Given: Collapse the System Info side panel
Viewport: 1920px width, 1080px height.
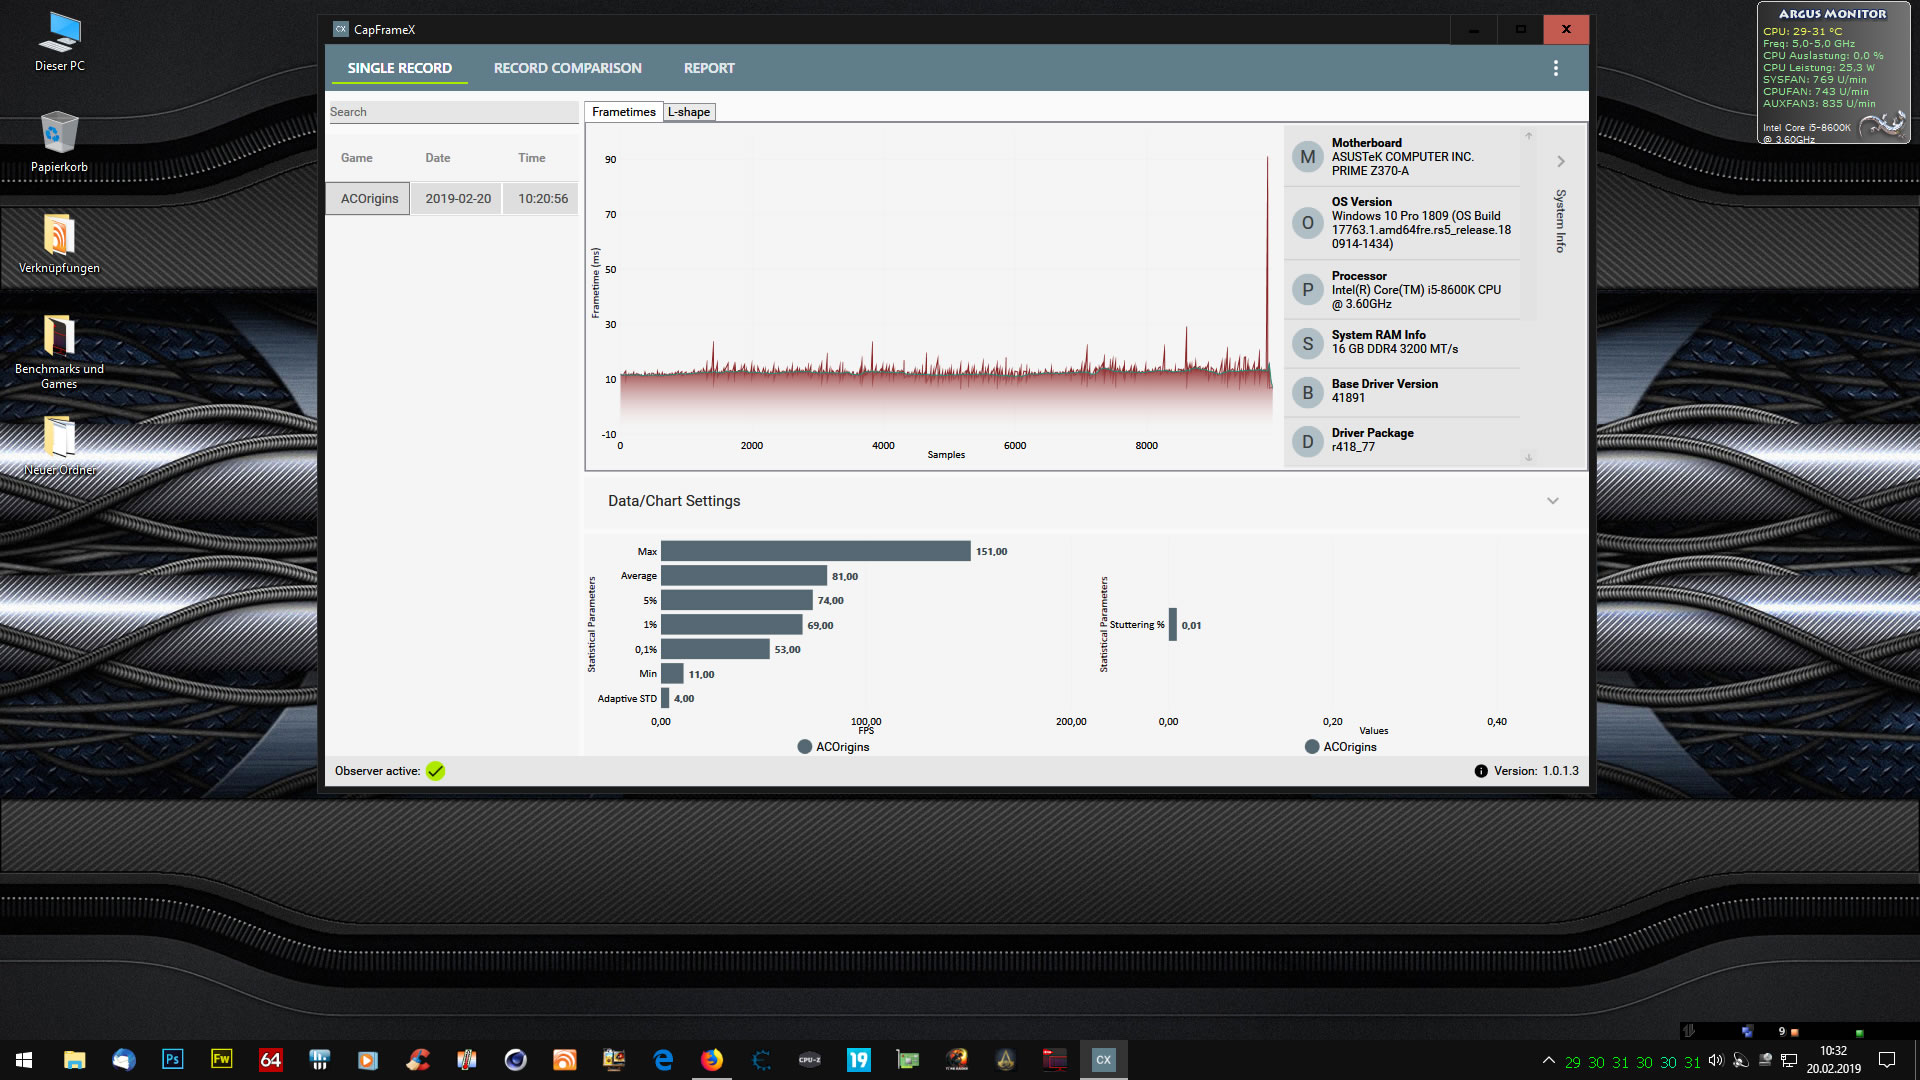Looking at the screenshot, I should point(1560,161).
